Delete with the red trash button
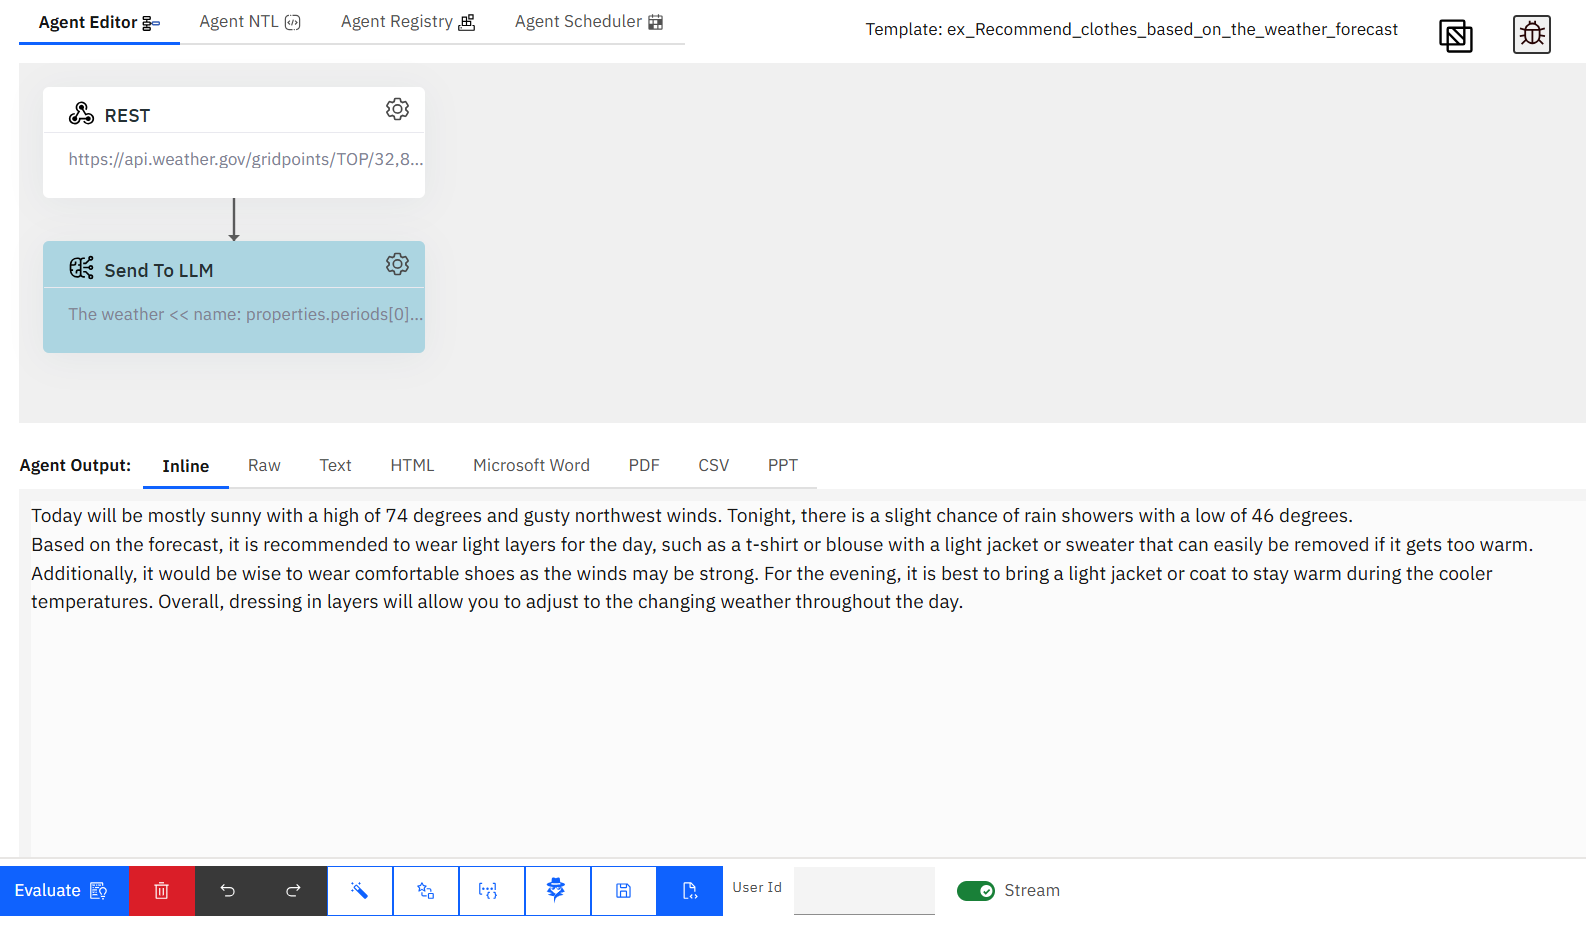 (x=162, y=891)
